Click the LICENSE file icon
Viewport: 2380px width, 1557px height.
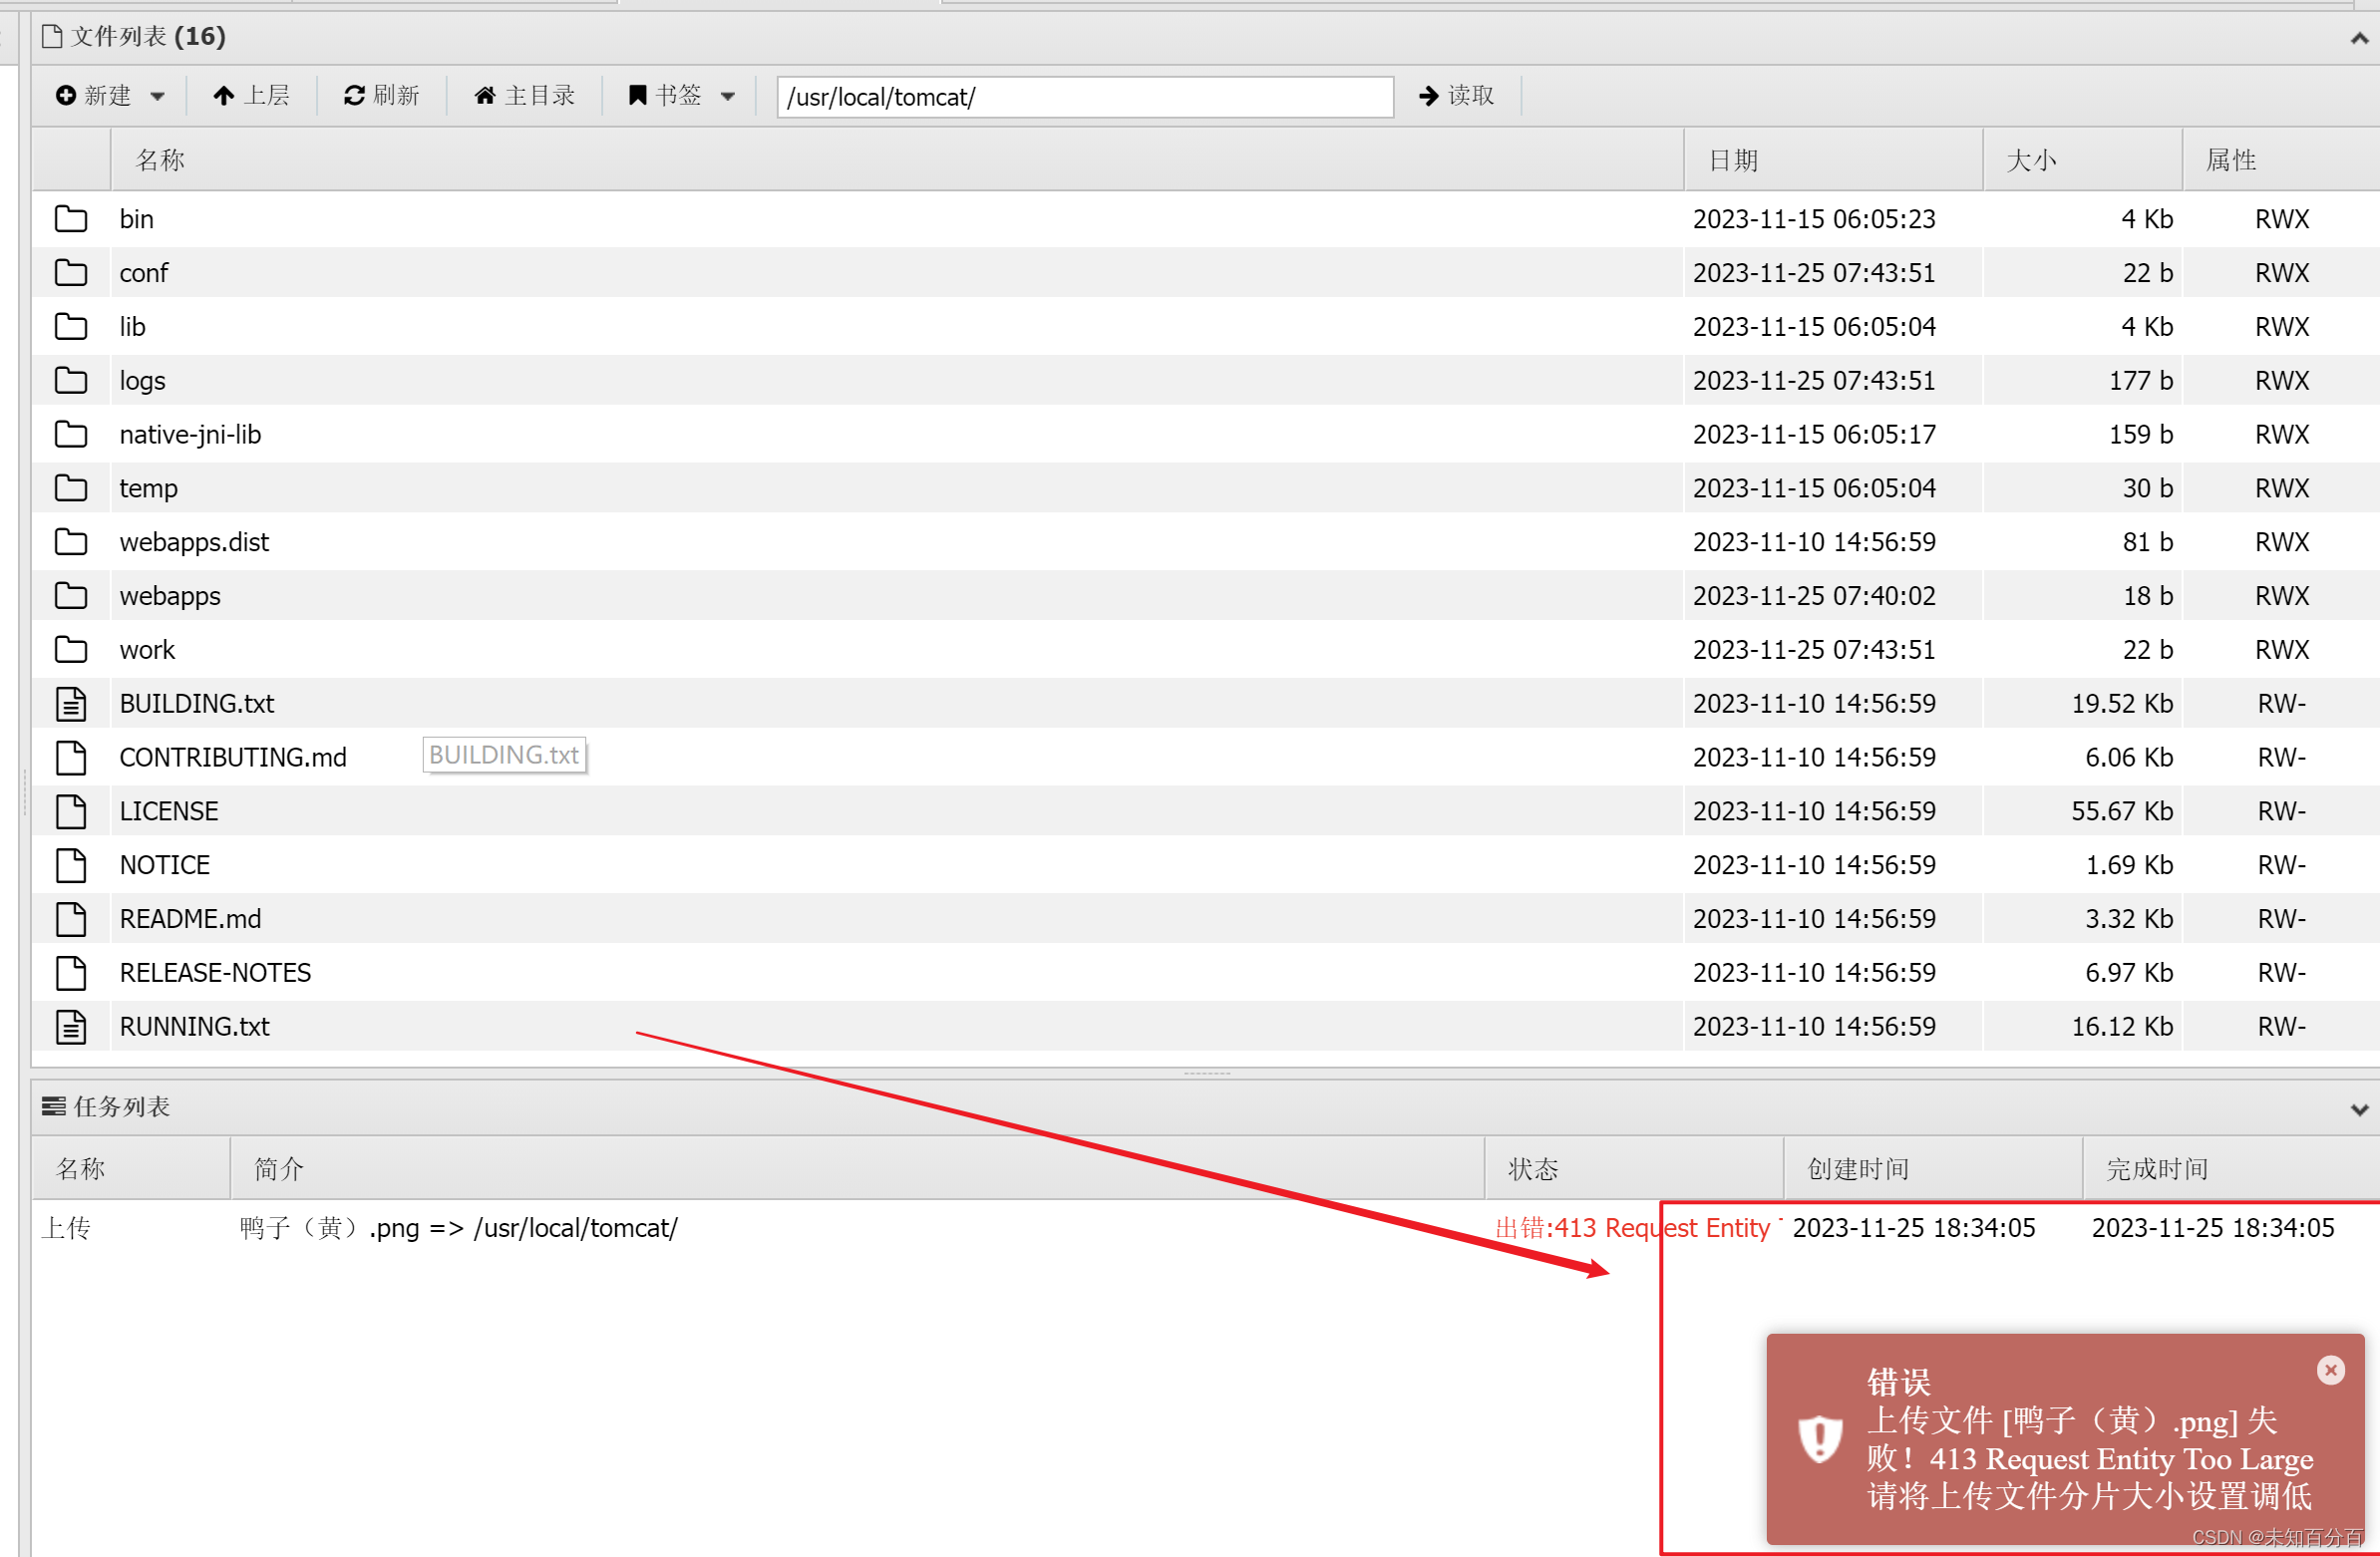(70, 812)
